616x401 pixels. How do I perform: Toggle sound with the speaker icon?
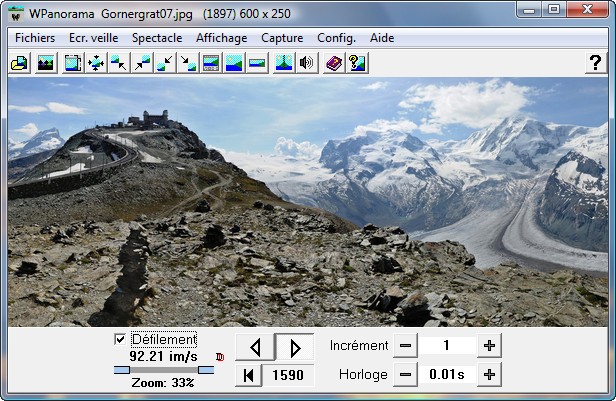click(307, 63)
